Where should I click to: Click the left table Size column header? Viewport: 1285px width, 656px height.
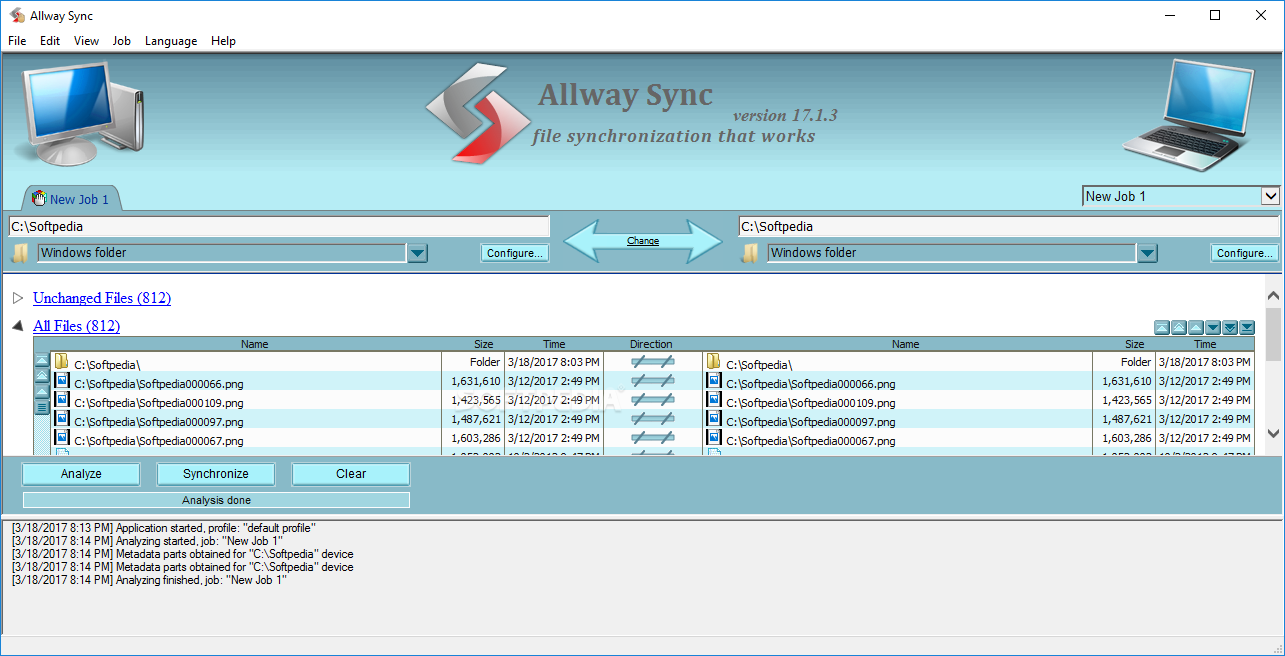tap(484, 344)
